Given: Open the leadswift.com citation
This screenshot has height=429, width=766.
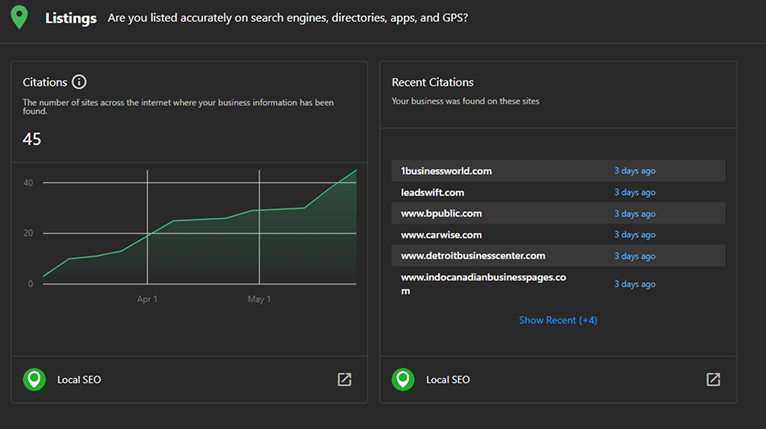Looking at the screenshot, I should [x=432, y=192].
